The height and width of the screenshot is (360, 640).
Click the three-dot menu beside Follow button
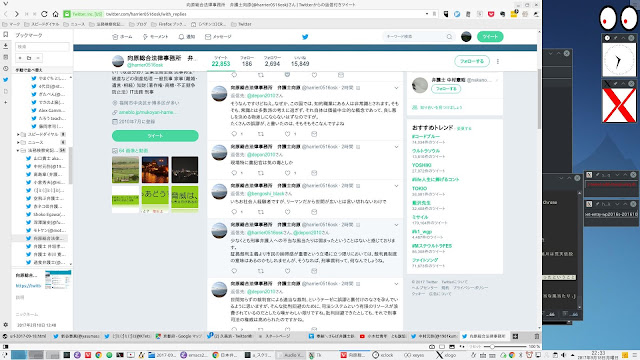coord(498,61)
